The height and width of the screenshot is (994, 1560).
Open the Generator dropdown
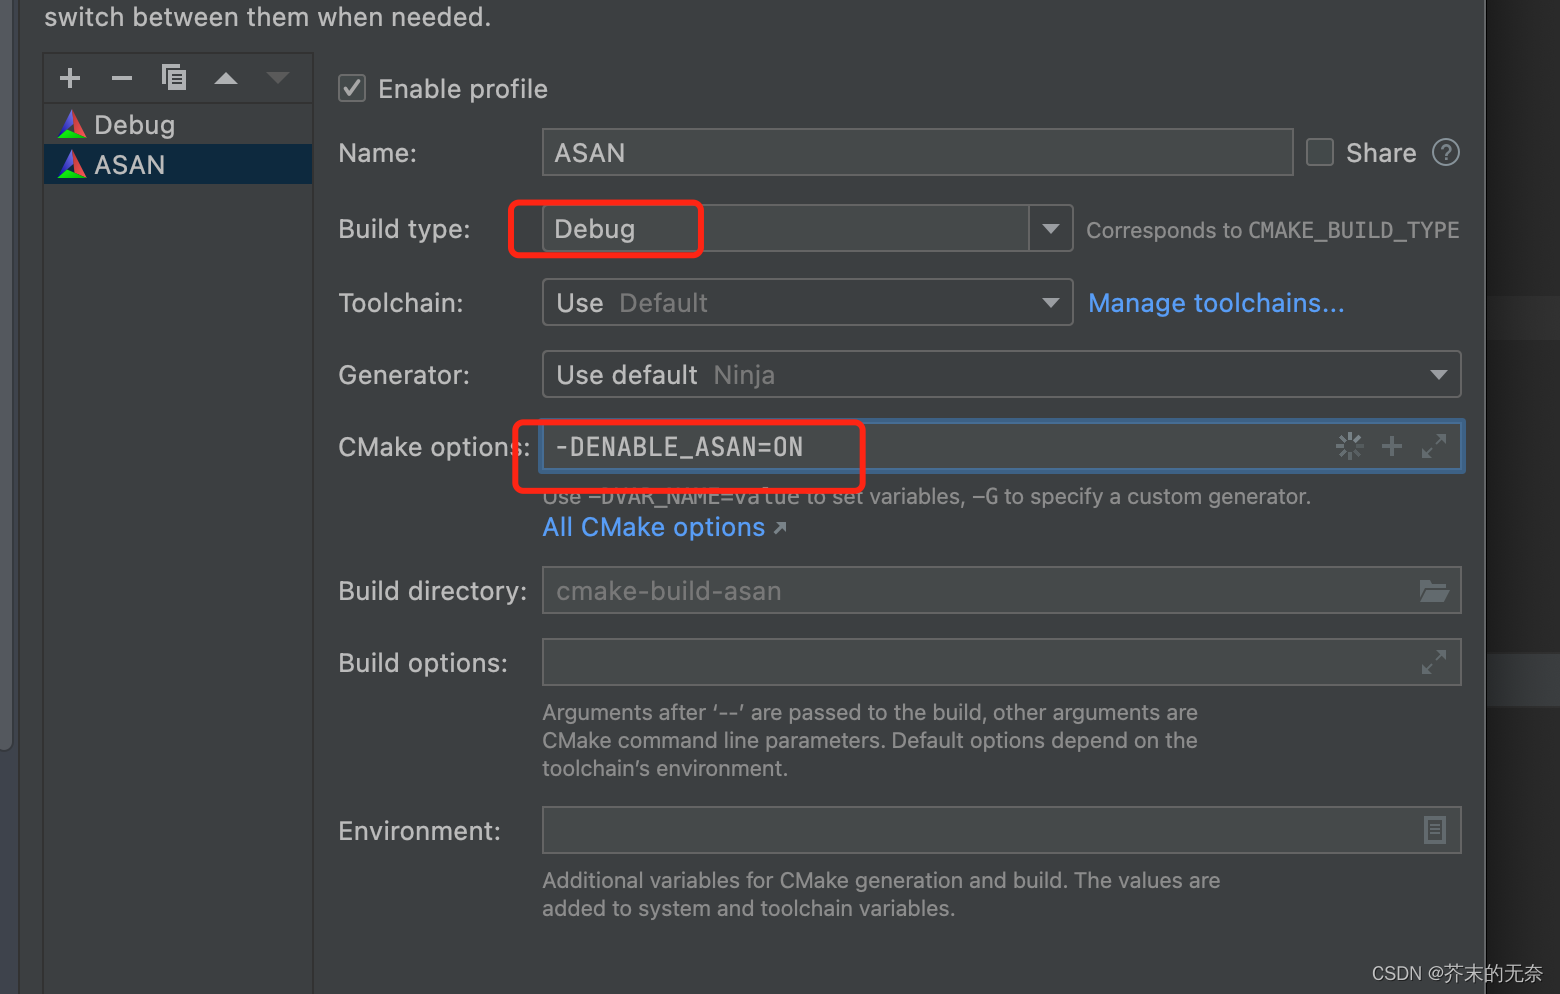[x=1002, y=374]
